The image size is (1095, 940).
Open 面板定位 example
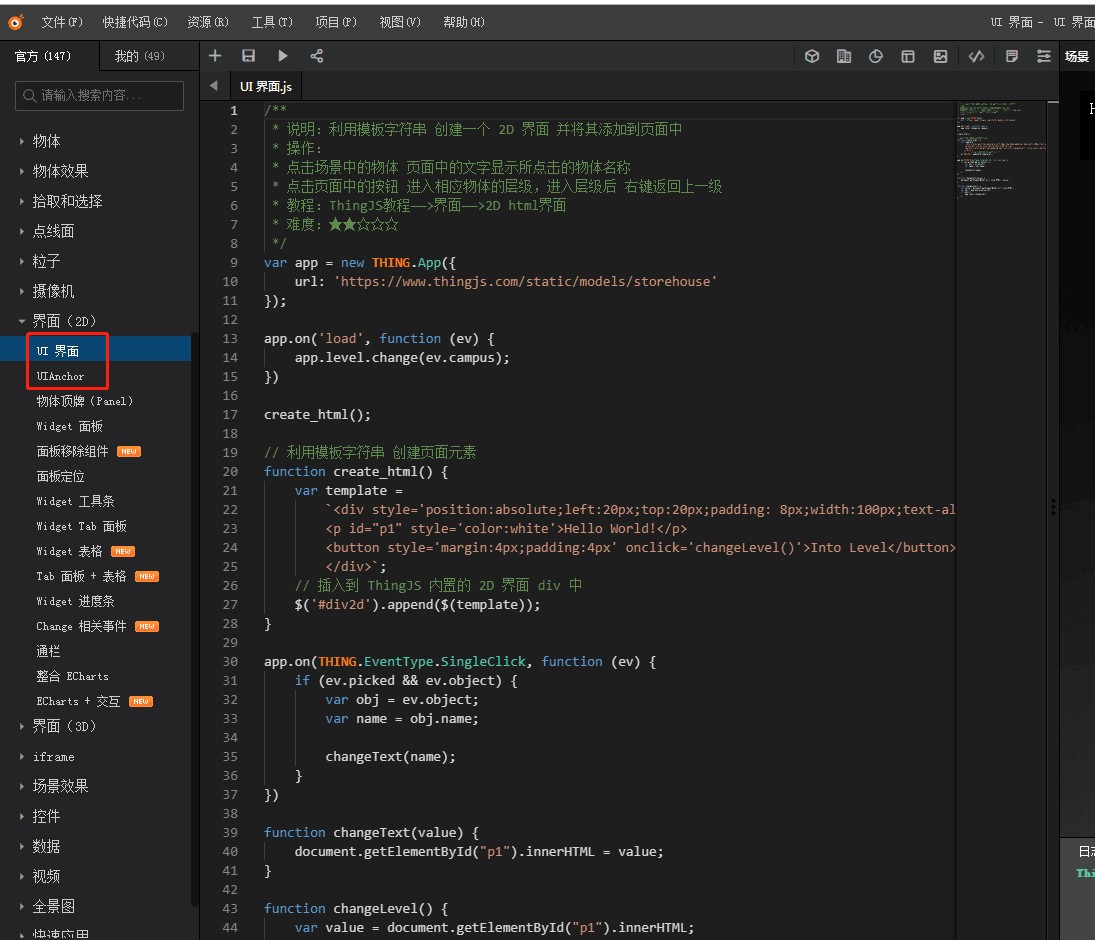pos(60,476)
